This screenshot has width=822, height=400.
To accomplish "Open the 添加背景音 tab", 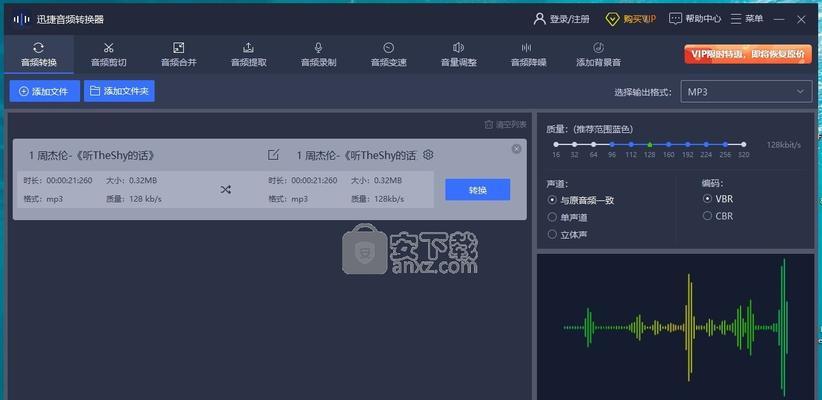I will click(598, 55).
